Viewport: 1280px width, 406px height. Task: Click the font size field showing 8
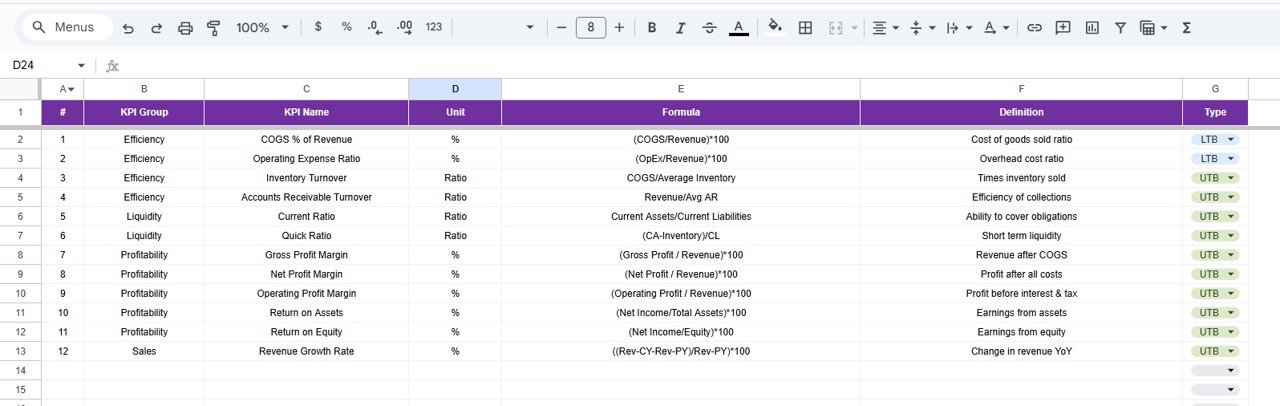pyautogui.click(x=590, y=28)
